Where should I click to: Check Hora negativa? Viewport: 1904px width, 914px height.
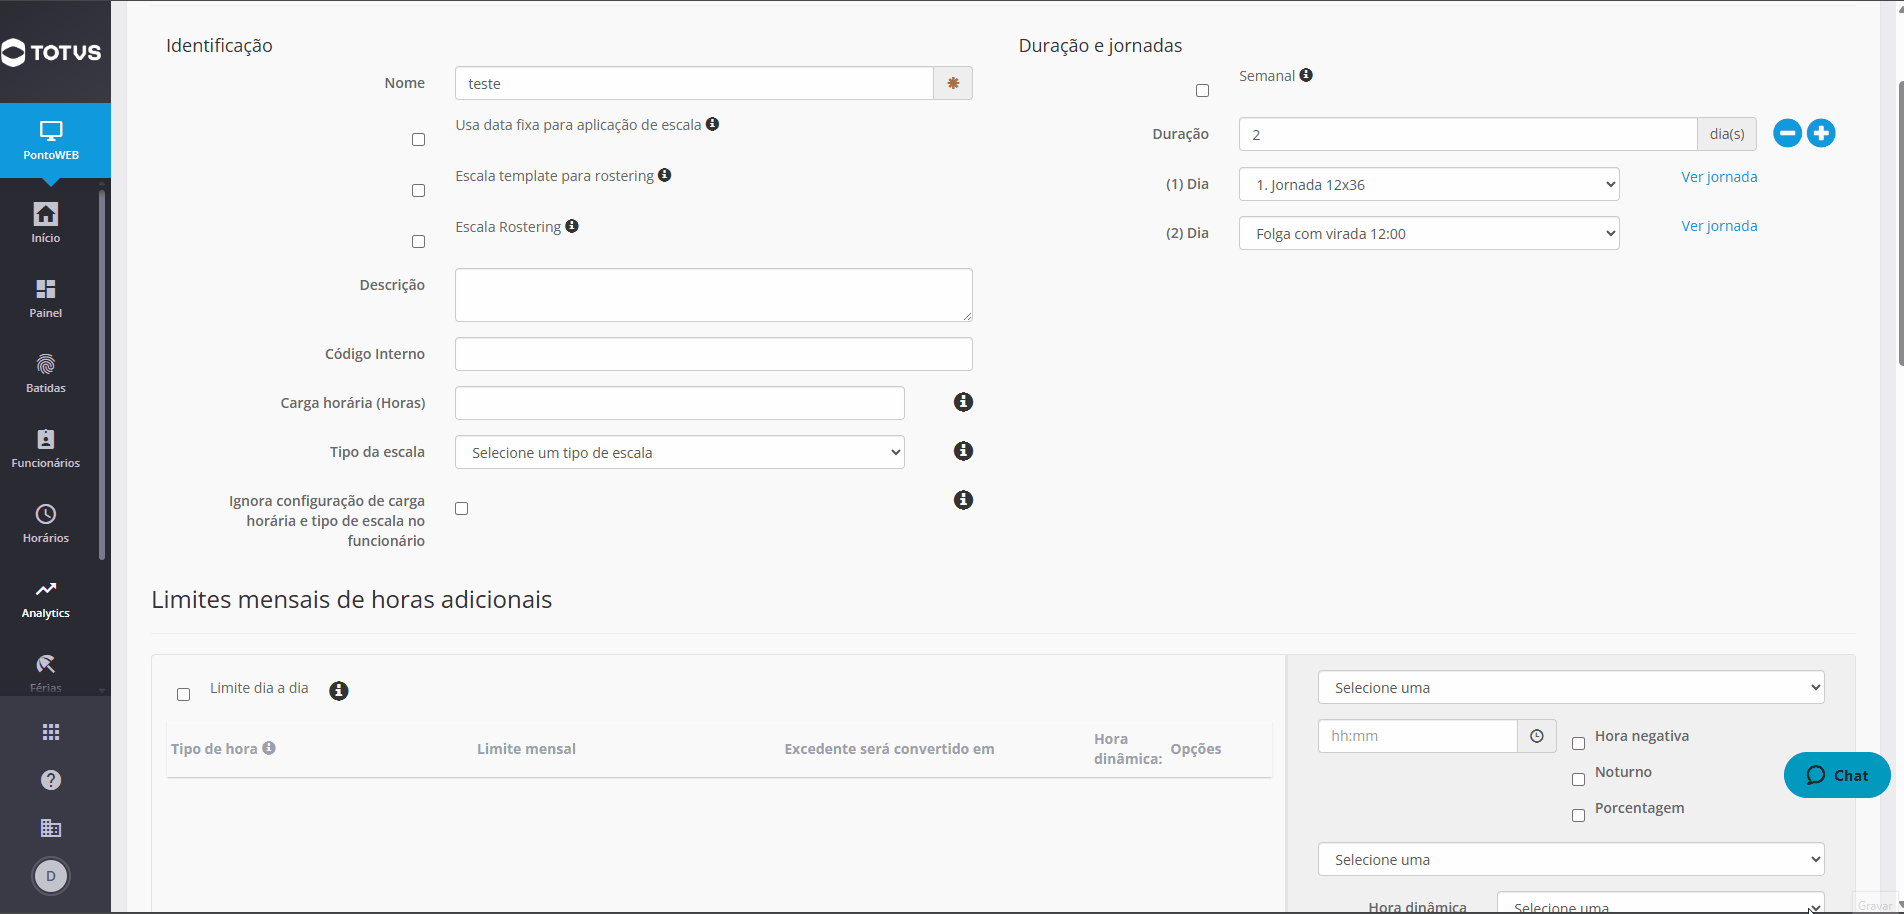(x=1578, y=744)
